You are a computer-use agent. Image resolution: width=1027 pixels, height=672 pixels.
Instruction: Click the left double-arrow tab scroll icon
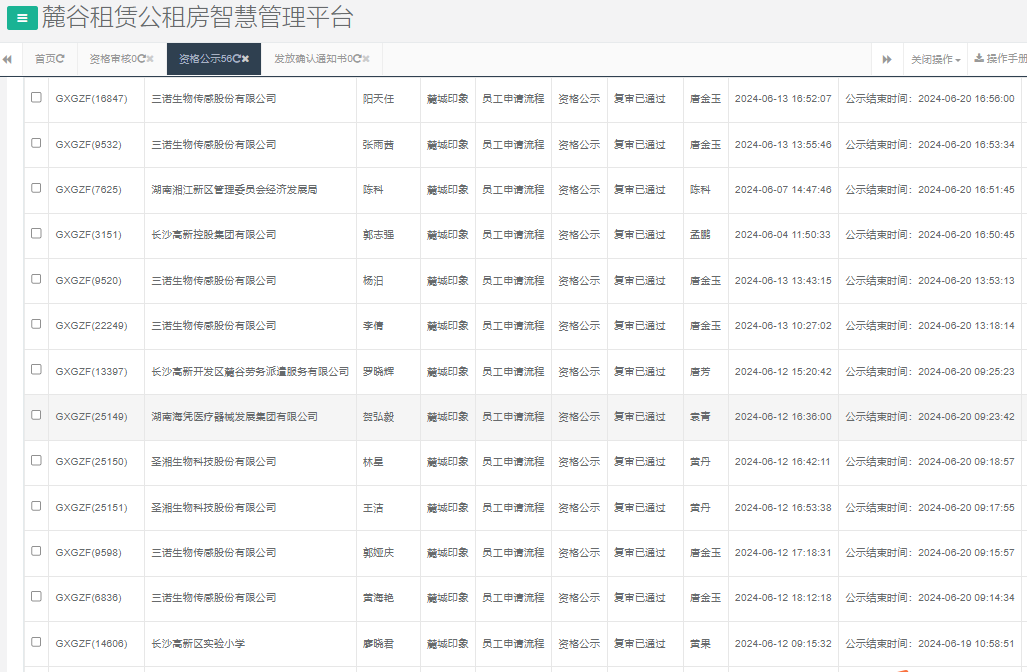(8, 58)
